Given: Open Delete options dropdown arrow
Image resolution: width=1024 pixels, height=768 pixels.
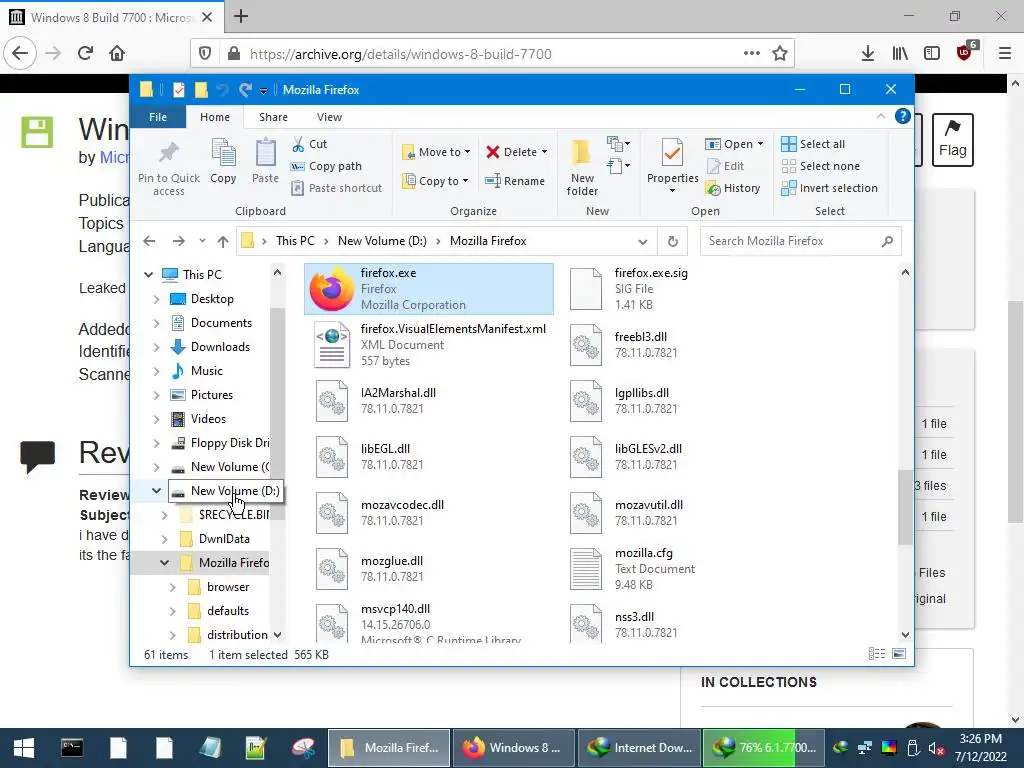Looking at the screenshot, I should [x=545, y=152].
